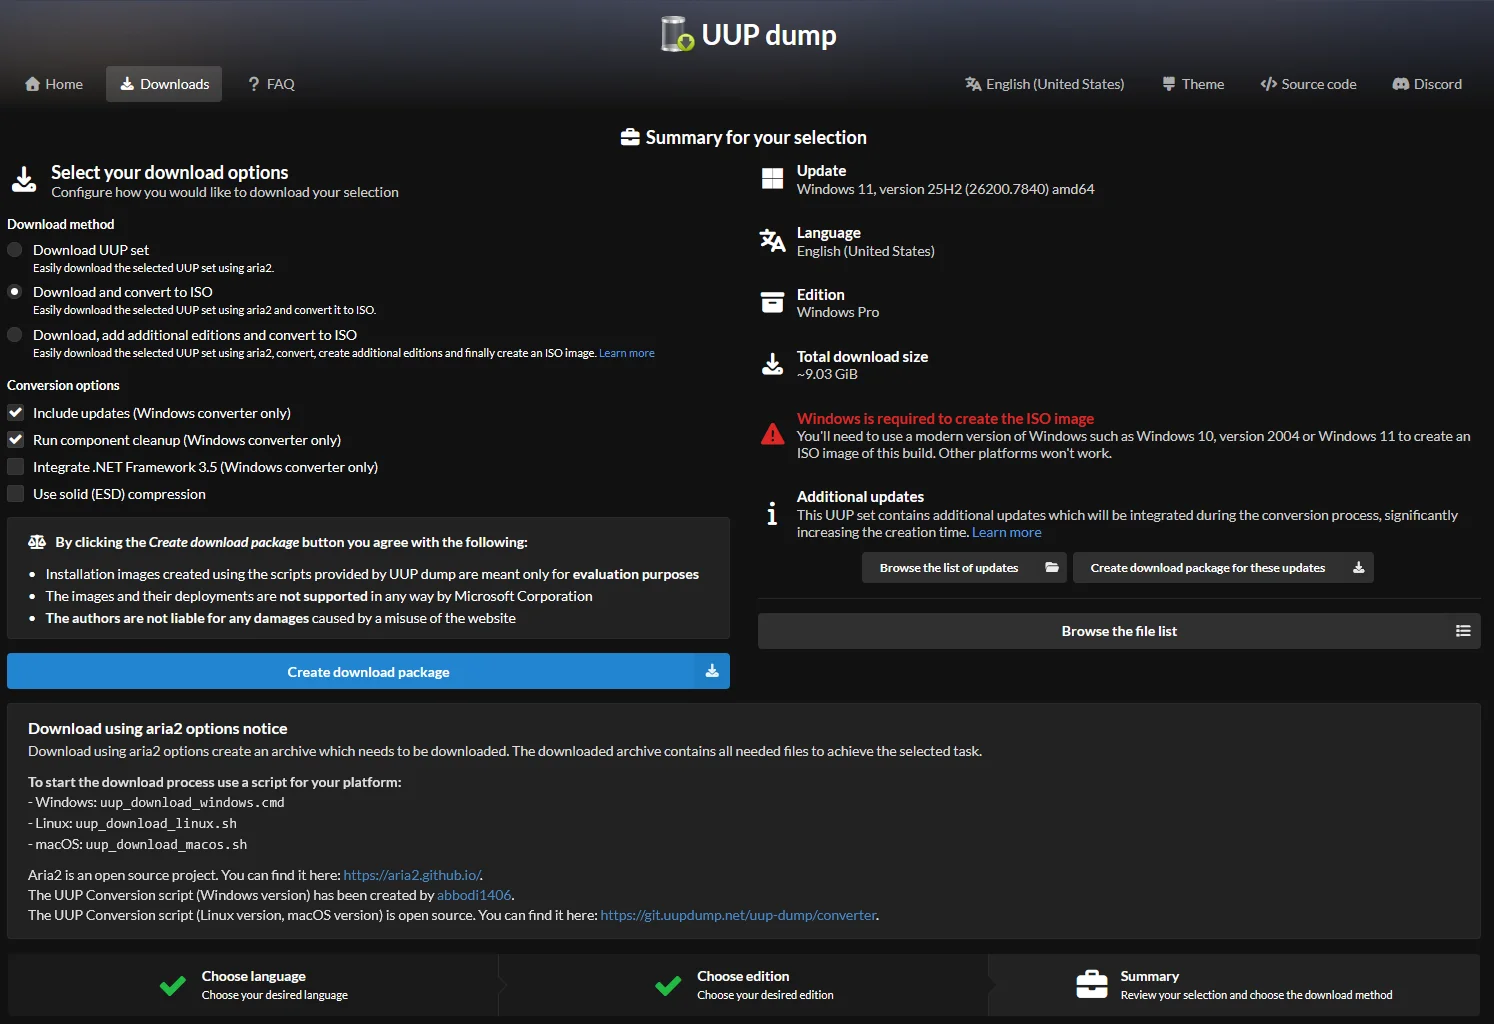Toggle Run component cleanup checkbox
Screen dimensions: 1494x1024
click(x=16, y=440)
